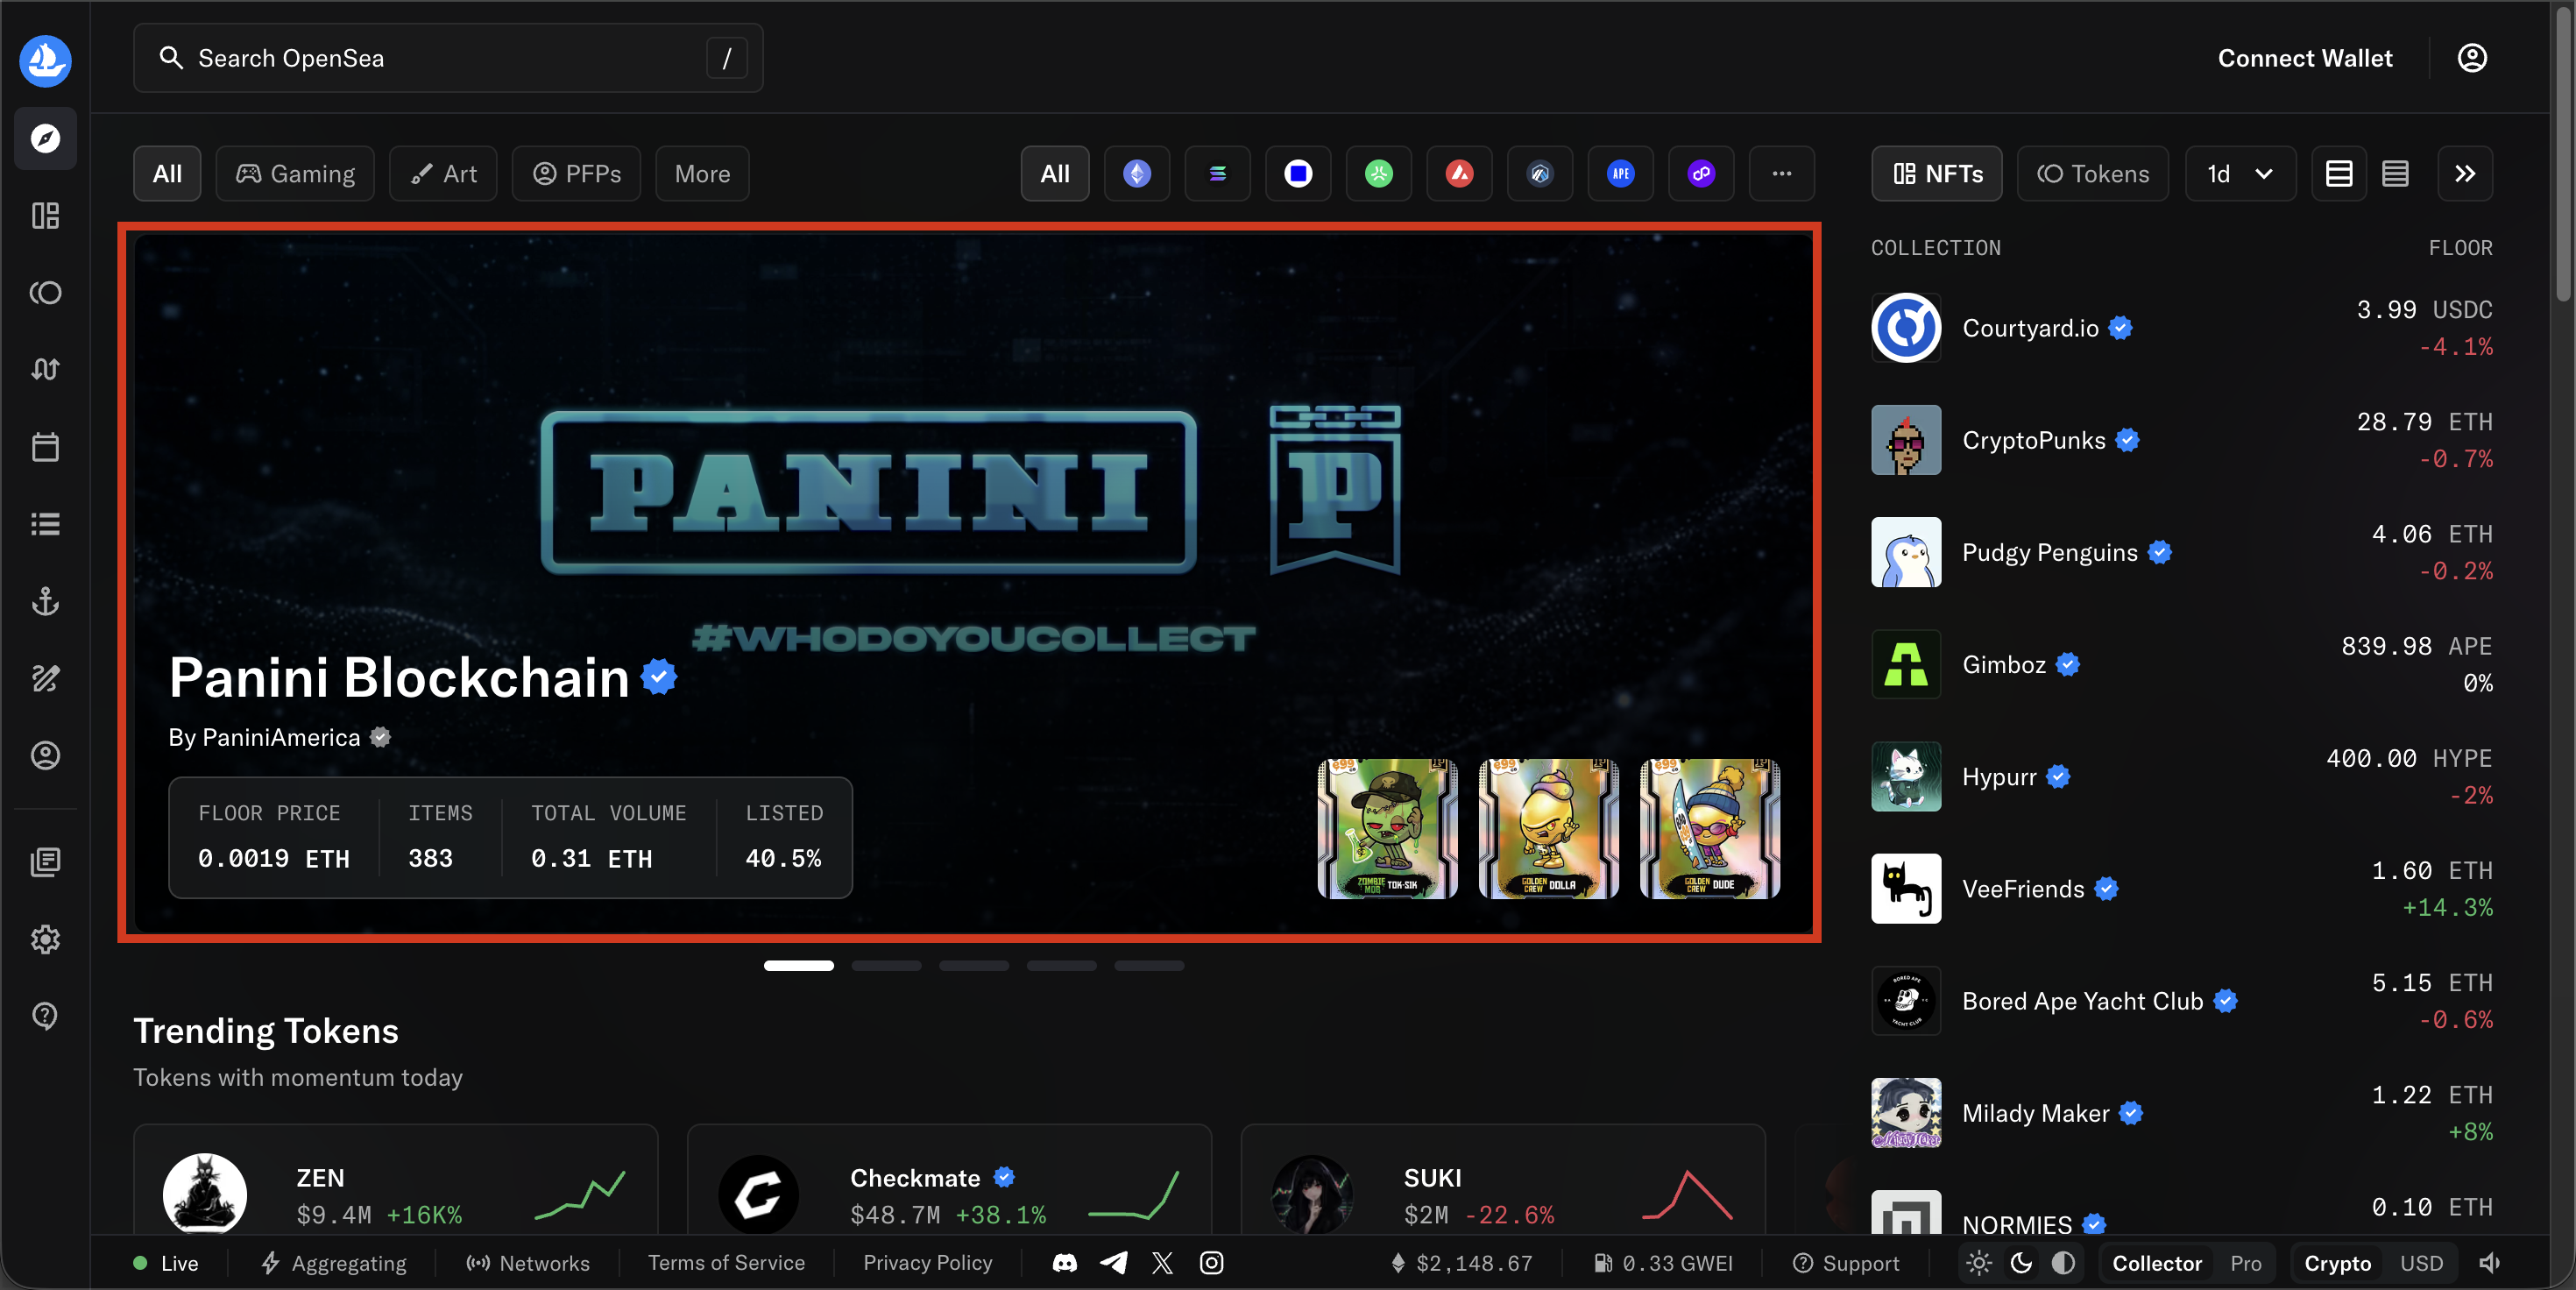This screenshot has width=2576, height=1290.
Task: Open the extra chains overflow menu
Action: pos(1782,173)
